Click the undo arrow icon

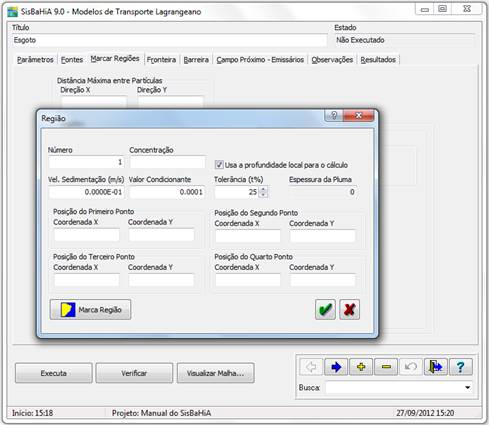tap(411, 367)
